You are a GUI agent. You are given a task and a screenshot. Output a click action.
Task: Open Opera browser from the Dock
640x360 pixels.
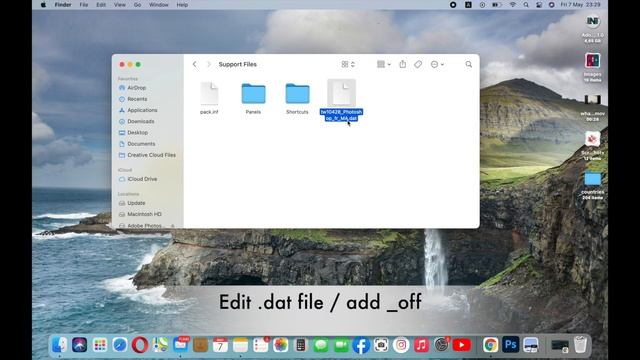pos(140,345)
